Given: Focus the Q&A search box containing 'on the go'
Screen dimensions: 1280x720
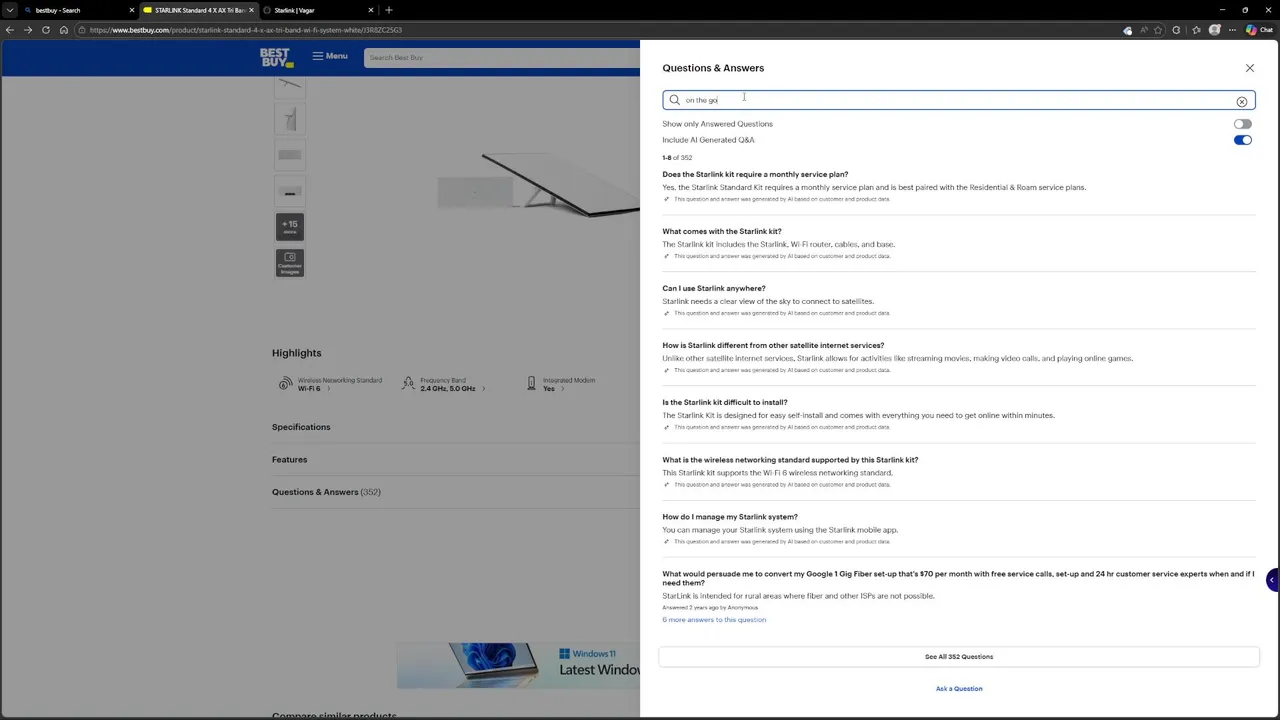Looking at the screenshot, I should pos(958,100).
